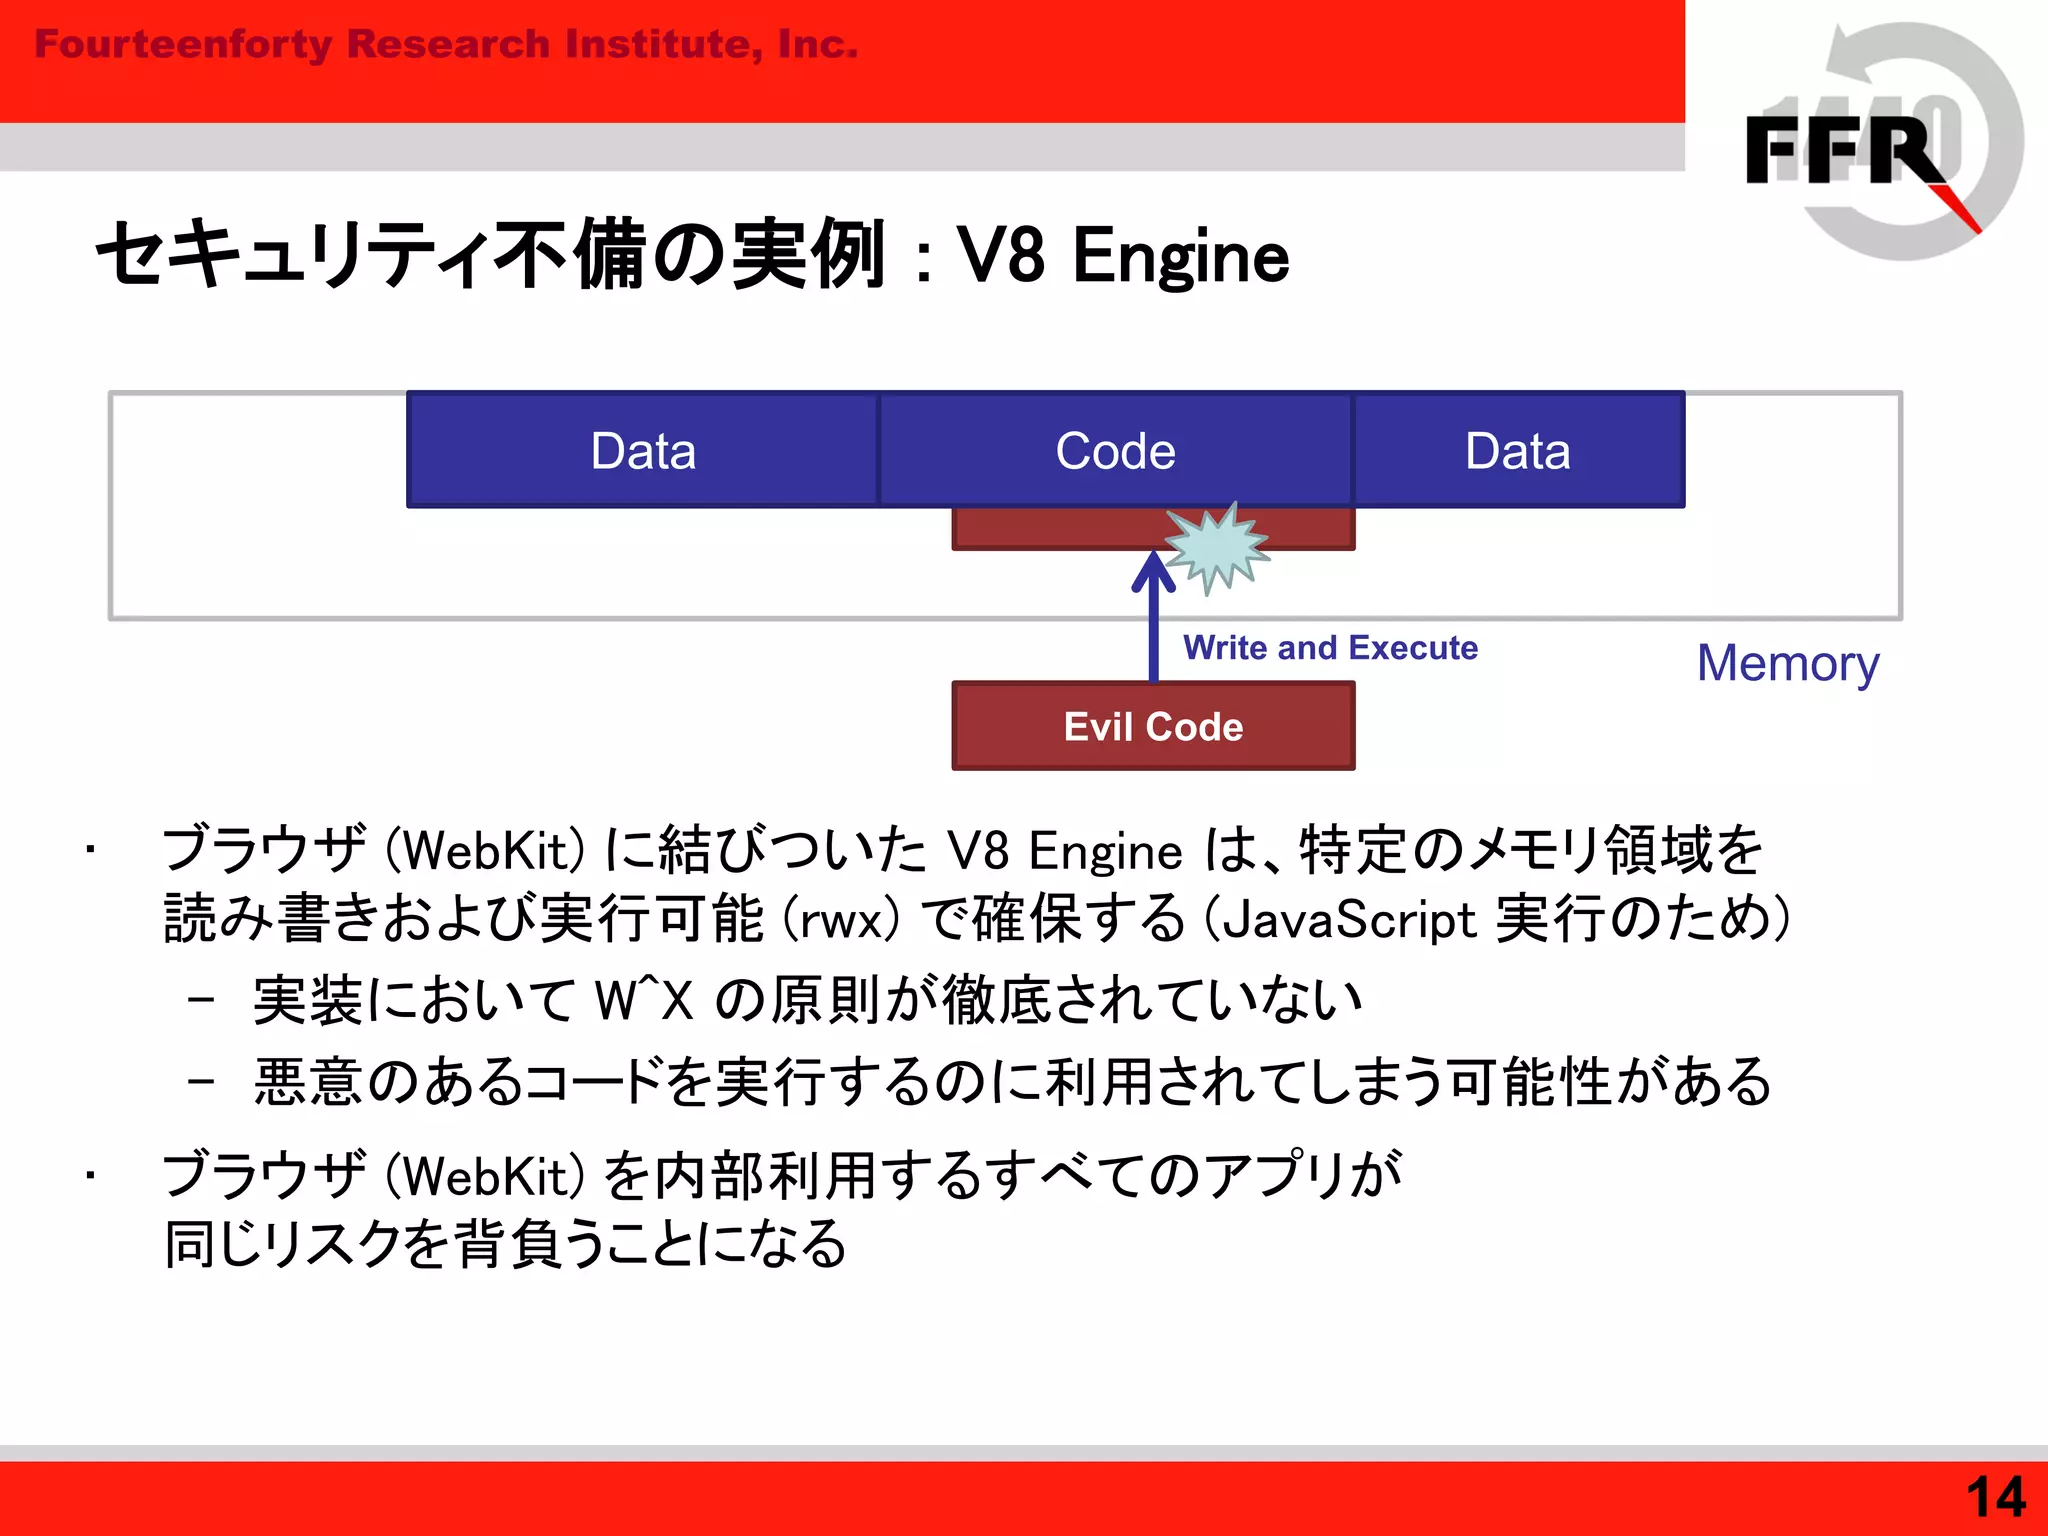Click the Evil Code box
Screen dimensions: 2048x1536
point(1153,726)
